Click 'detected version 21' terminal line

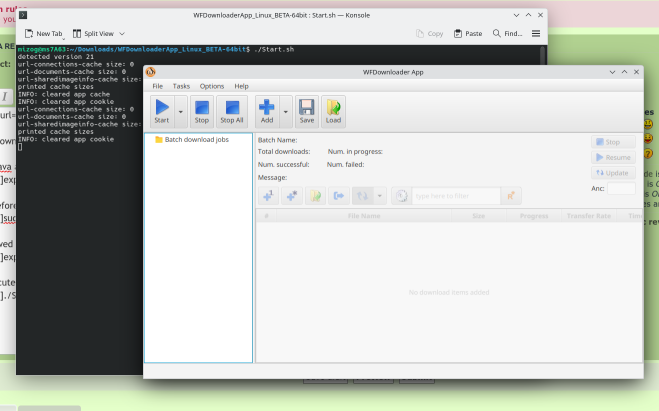[x=55, y=57]
